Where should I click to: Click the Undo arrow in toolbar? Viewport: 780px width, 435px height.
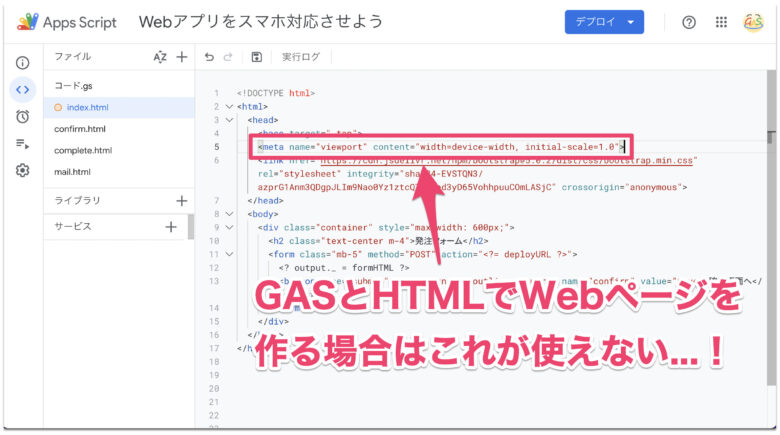point(209,57)
